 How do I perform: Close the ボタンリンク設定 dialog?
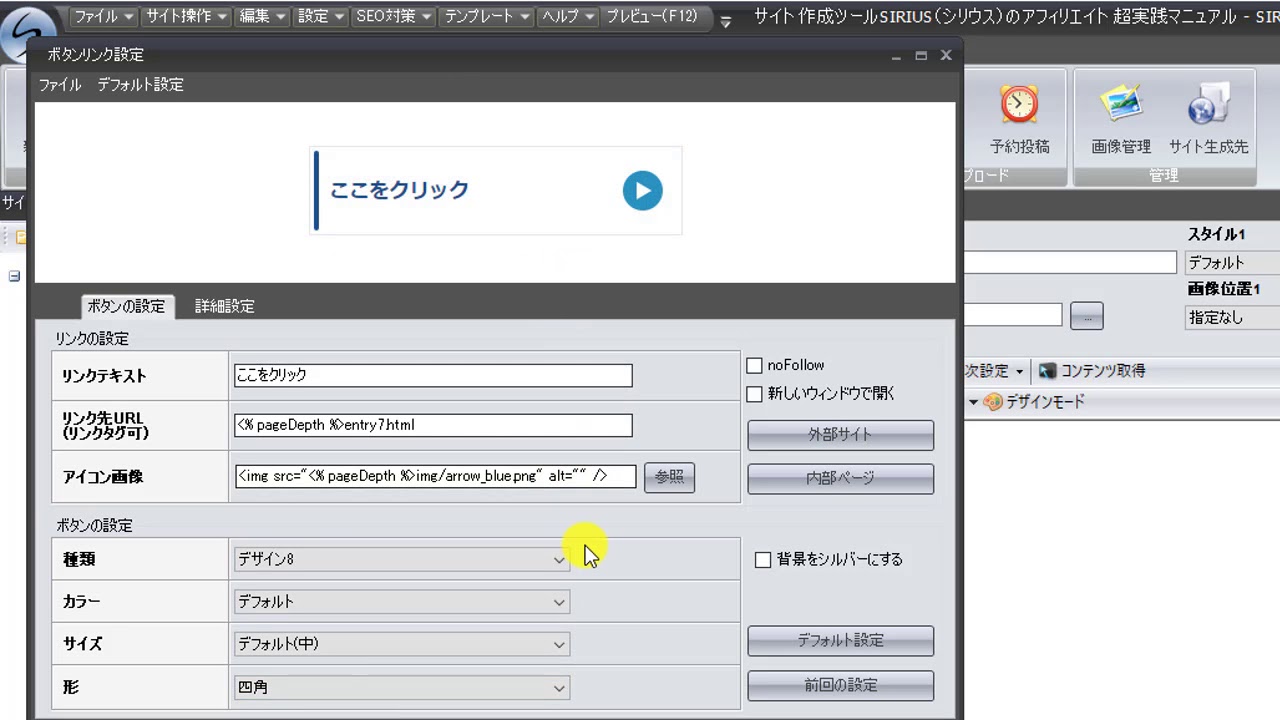(x=945, y=56)
